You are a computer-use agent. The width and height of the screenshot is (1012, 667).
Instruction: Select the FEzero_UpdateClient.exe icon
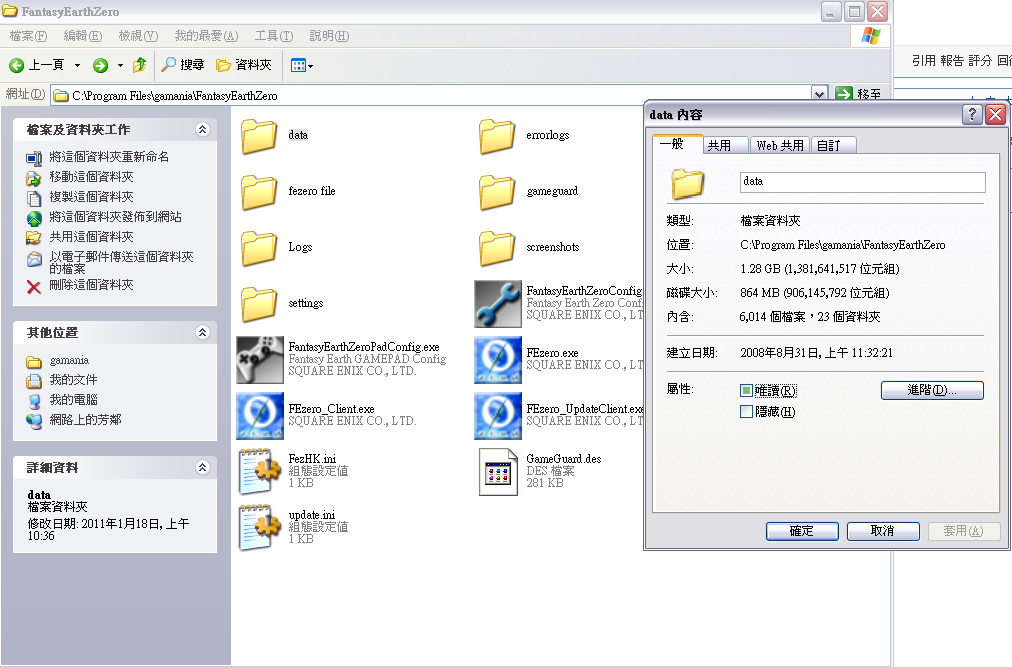point(498,416)
